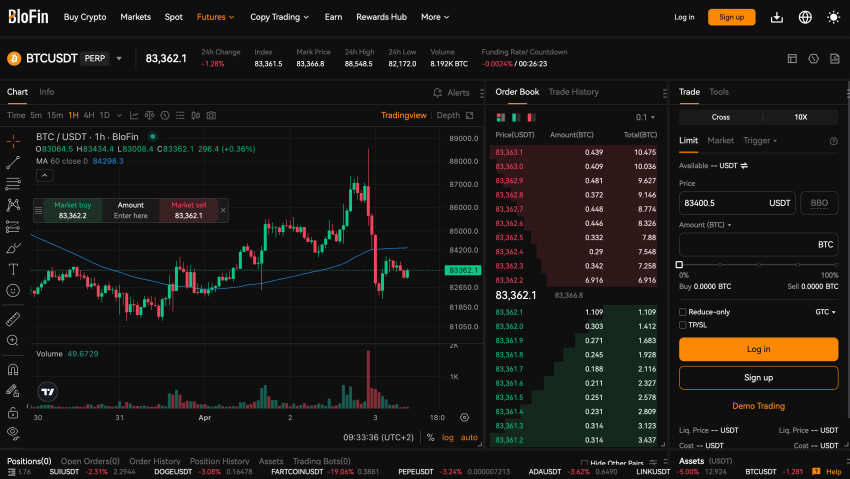Show both bids and asks in order book
850x479 pixels.
click(x=501, y=118)
